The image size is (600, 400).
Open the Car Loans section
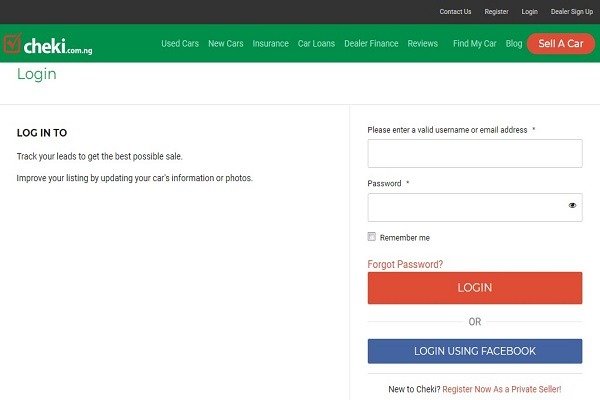[316, 44]
